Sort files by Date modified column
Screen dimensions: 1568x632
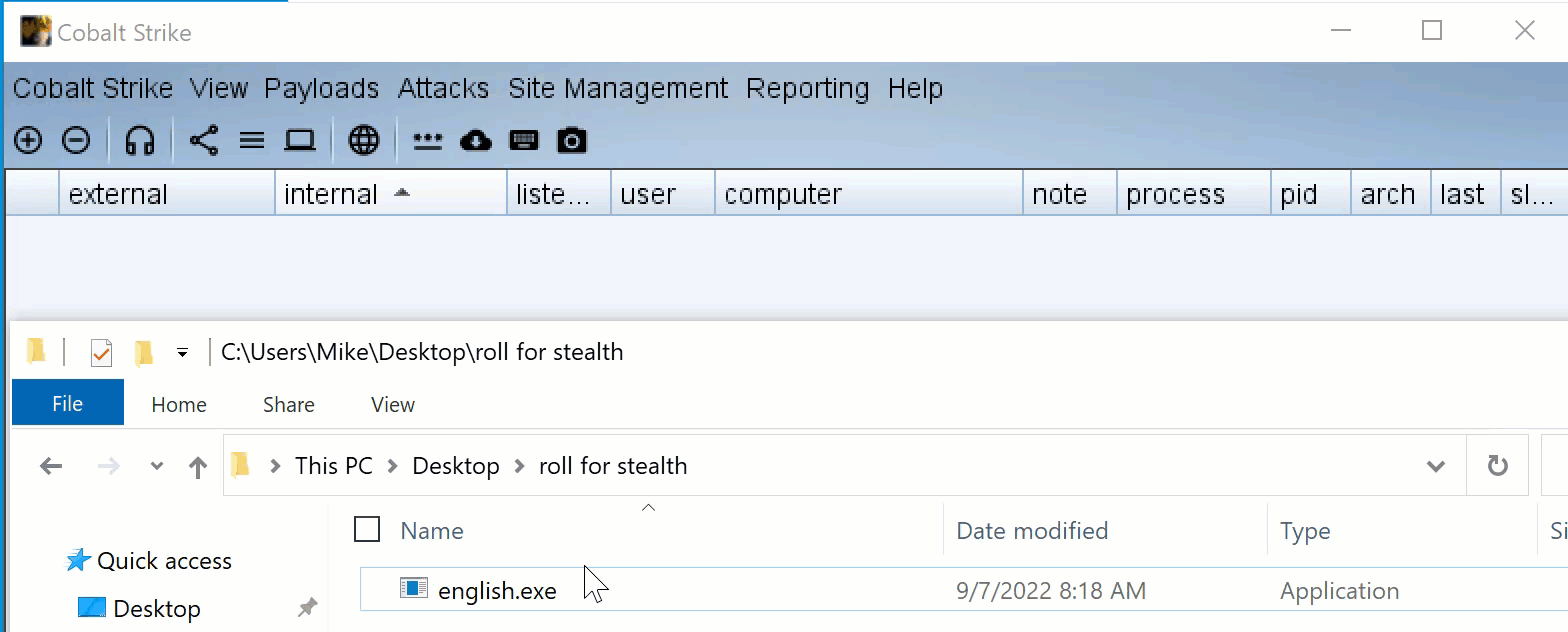pyautogui.click(x=1032, y=531)
